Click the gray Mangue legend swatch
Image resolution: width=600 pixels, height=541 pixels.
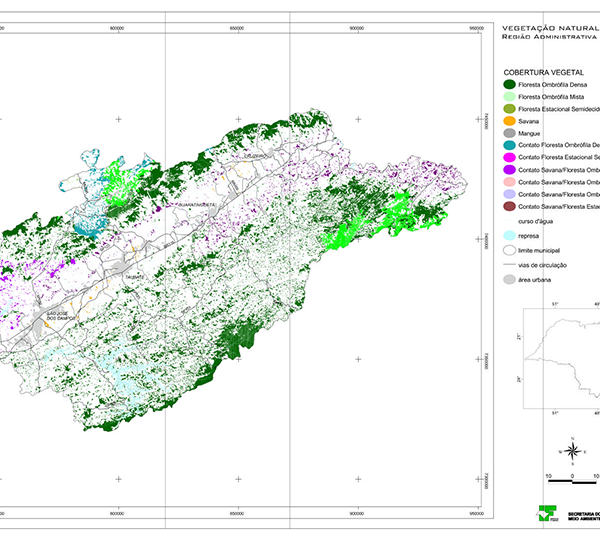pos(509,133)
